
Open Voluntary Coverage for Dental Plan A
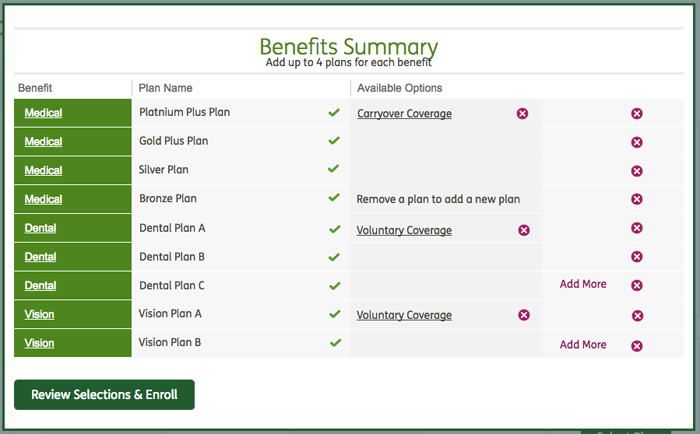click(404, 230)
